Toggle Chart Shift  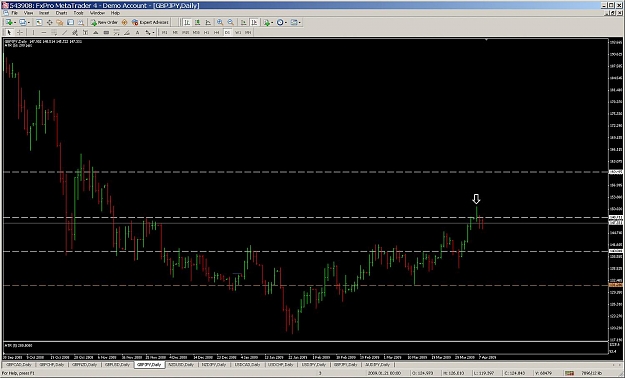pos(254,22)
